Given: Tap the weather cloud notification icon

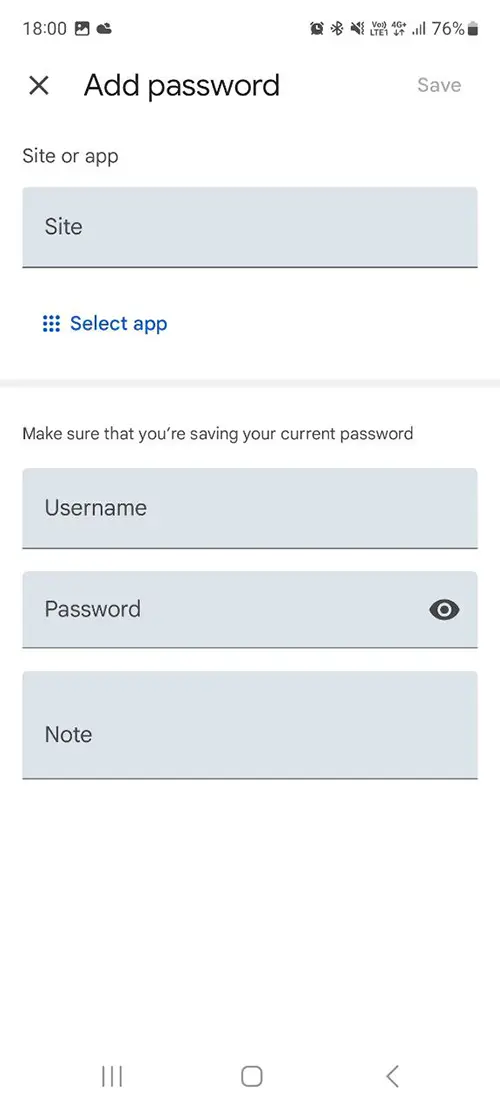Looking at the screenshot, I should (104, 28).
